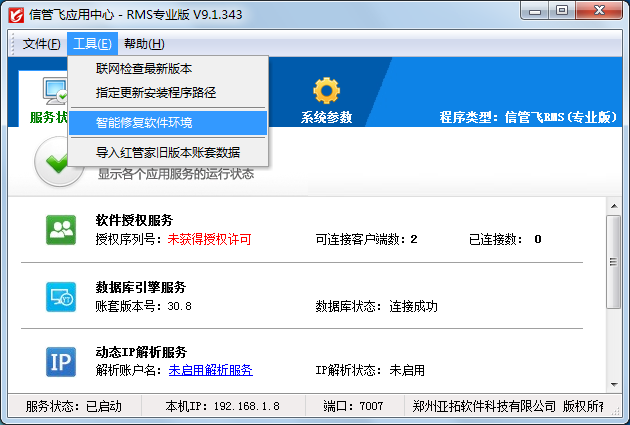
Task: Open the 帮助 menu
Action: click(x=144, y=44)
